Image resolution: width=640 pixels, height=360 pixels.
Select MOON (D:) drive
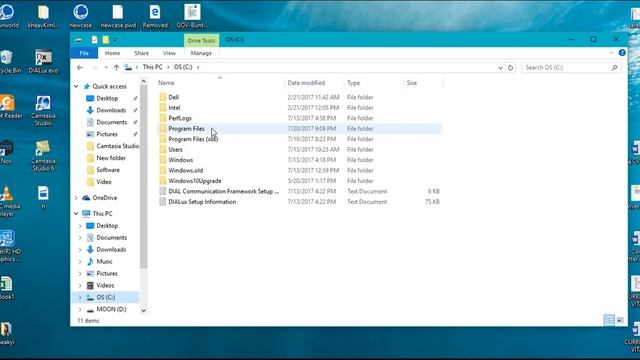click(111, 309)
